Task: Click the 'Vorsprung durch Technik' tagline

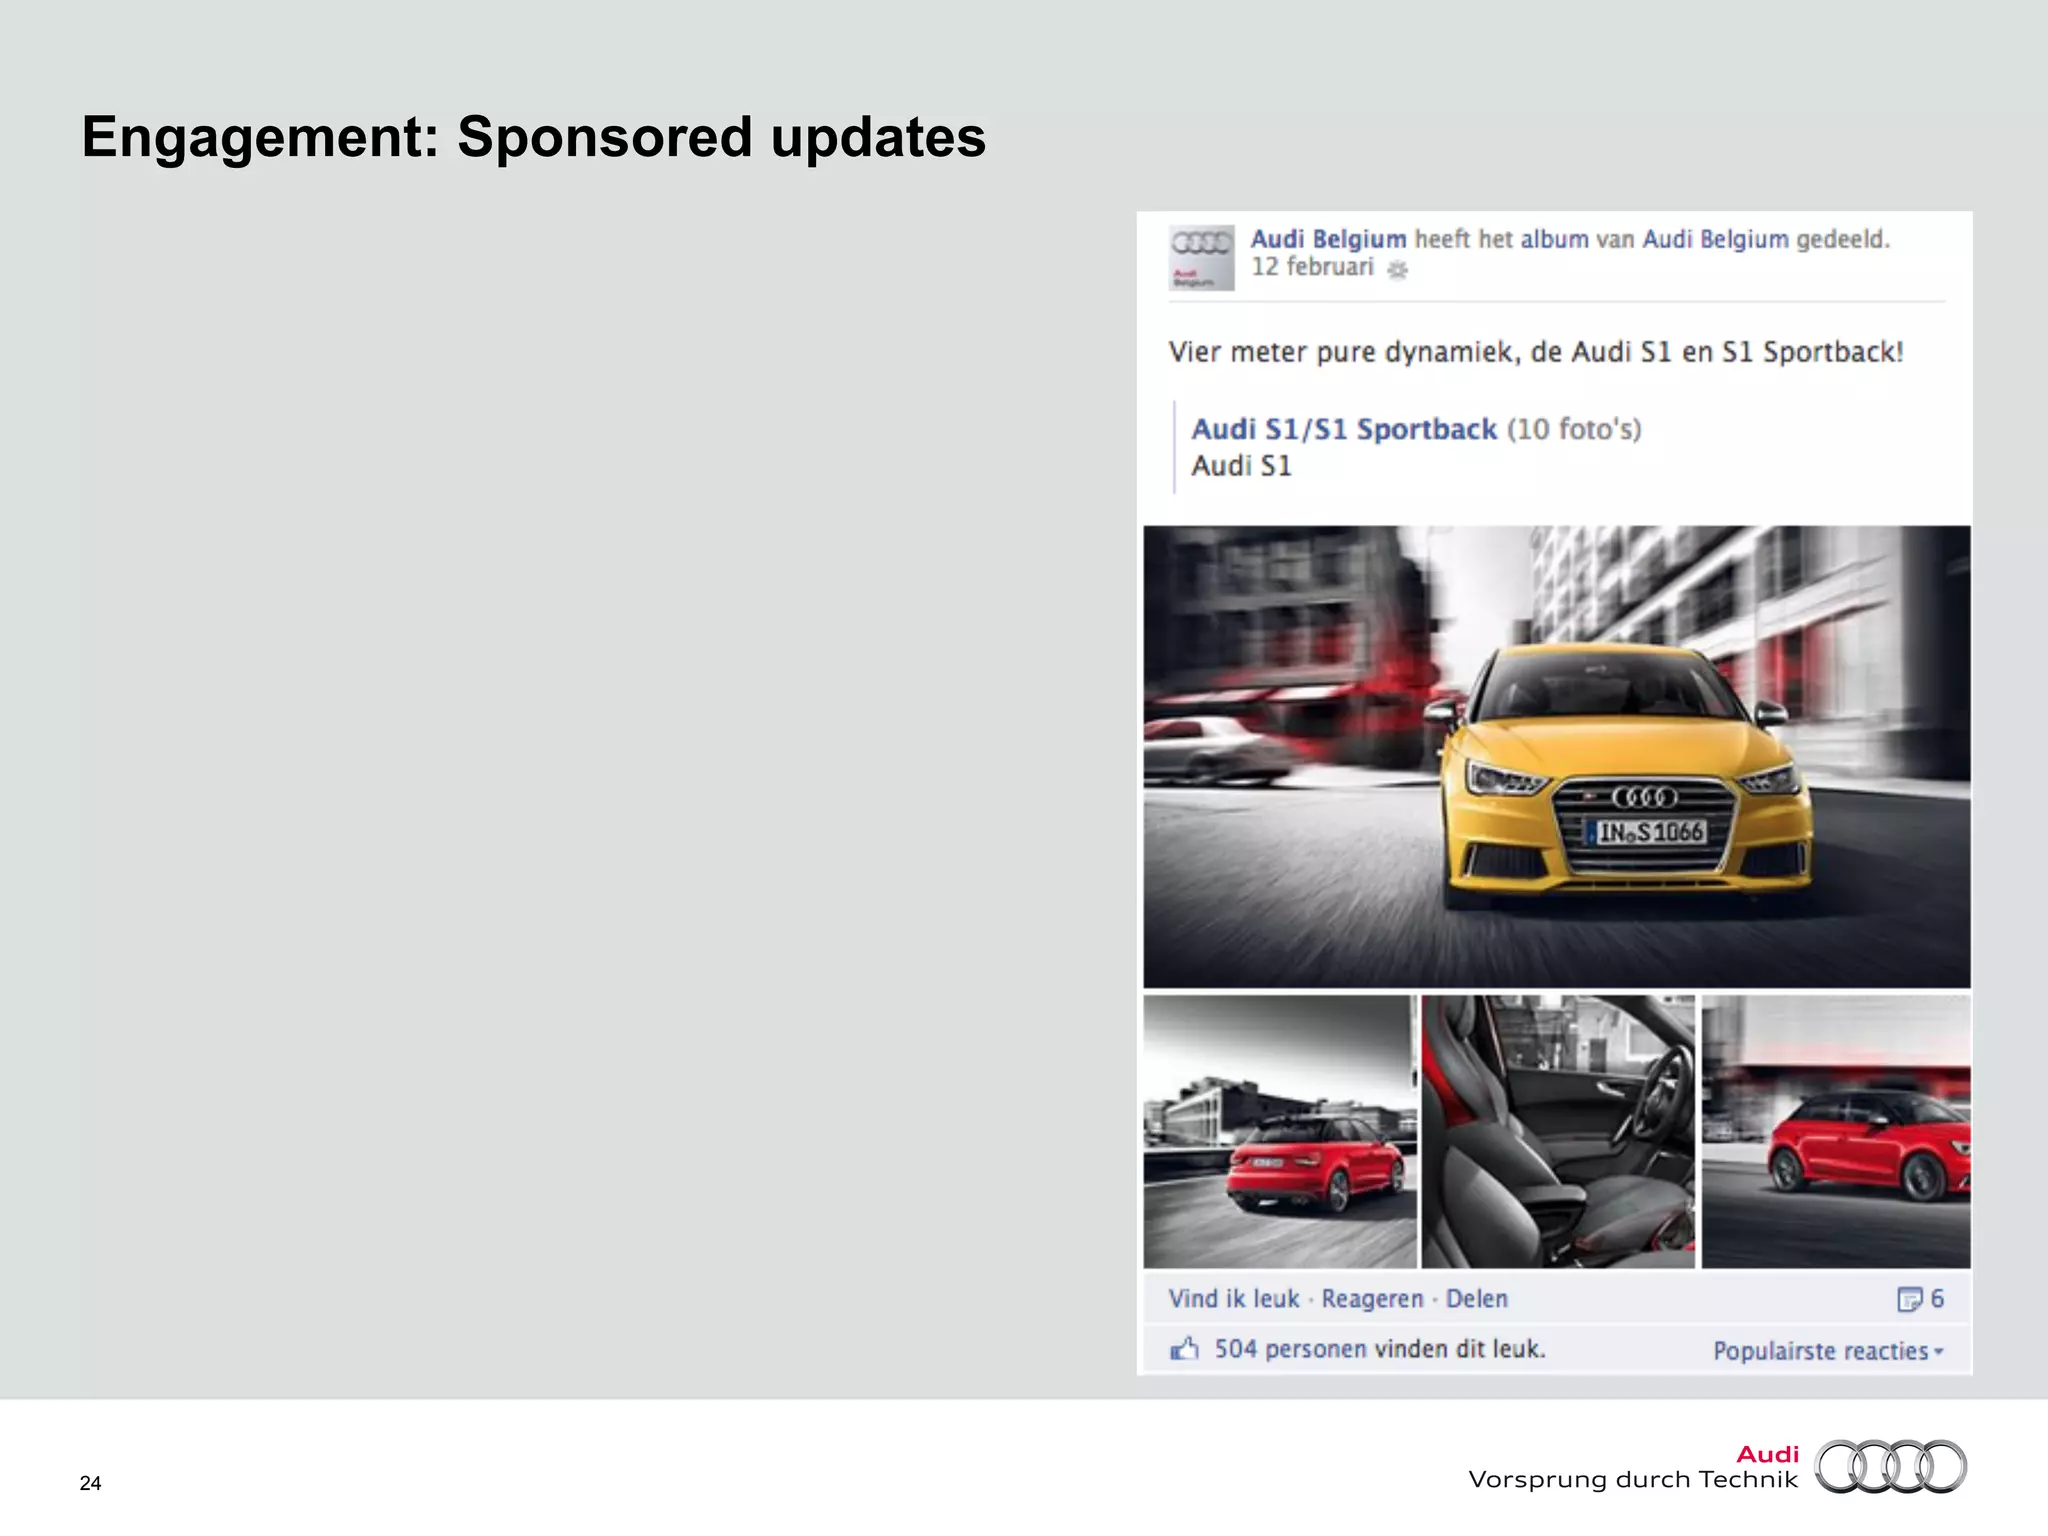Action: pyautogui.click(x=1632, y=1480)
